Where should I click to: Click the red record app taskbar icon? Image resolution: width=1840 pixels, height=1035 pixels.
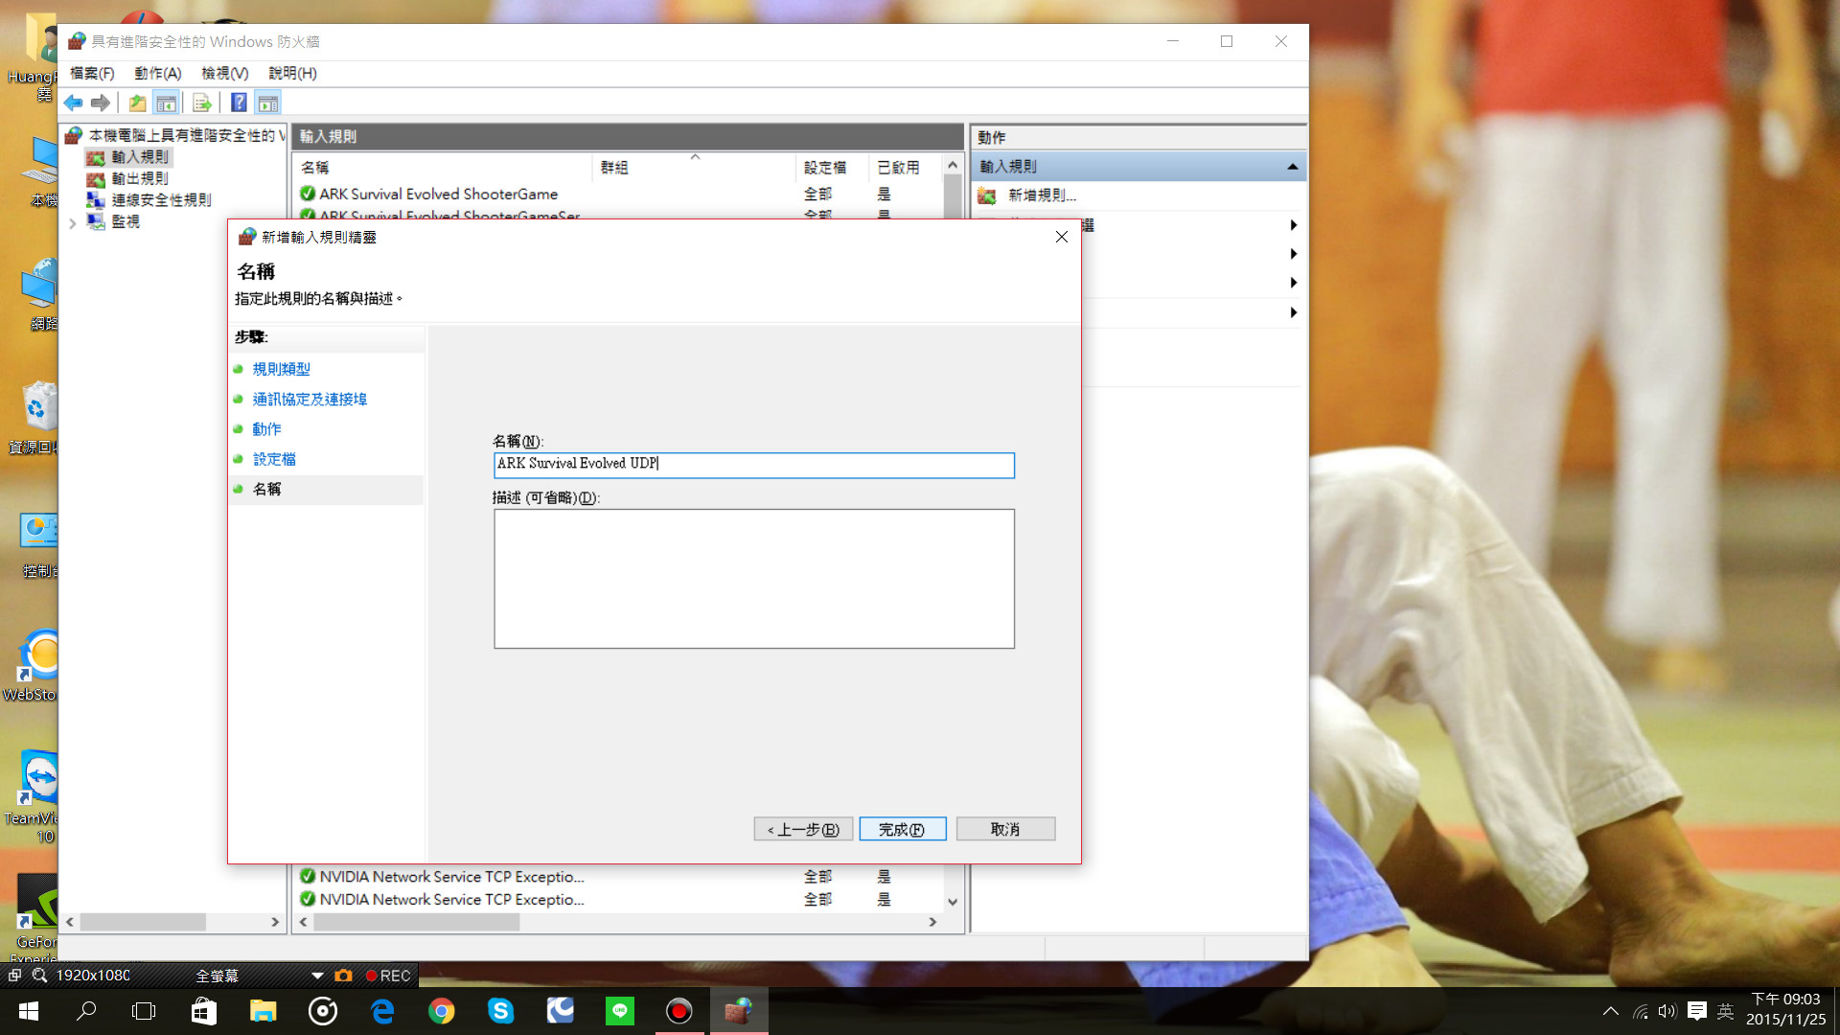(x=679, y=1011)
